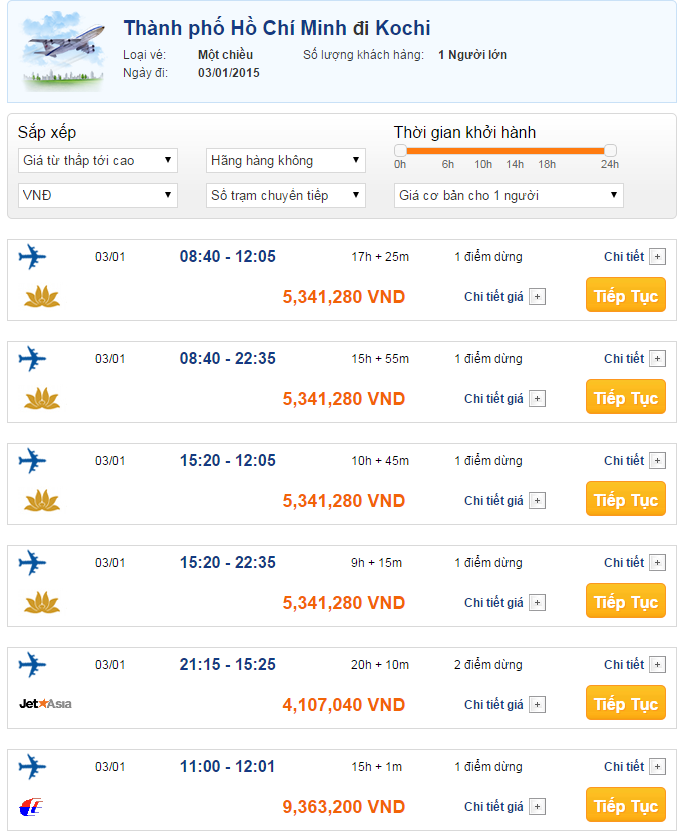Expand Chi tiết for the 21:15 - 25:25 flight

[657, 665]
